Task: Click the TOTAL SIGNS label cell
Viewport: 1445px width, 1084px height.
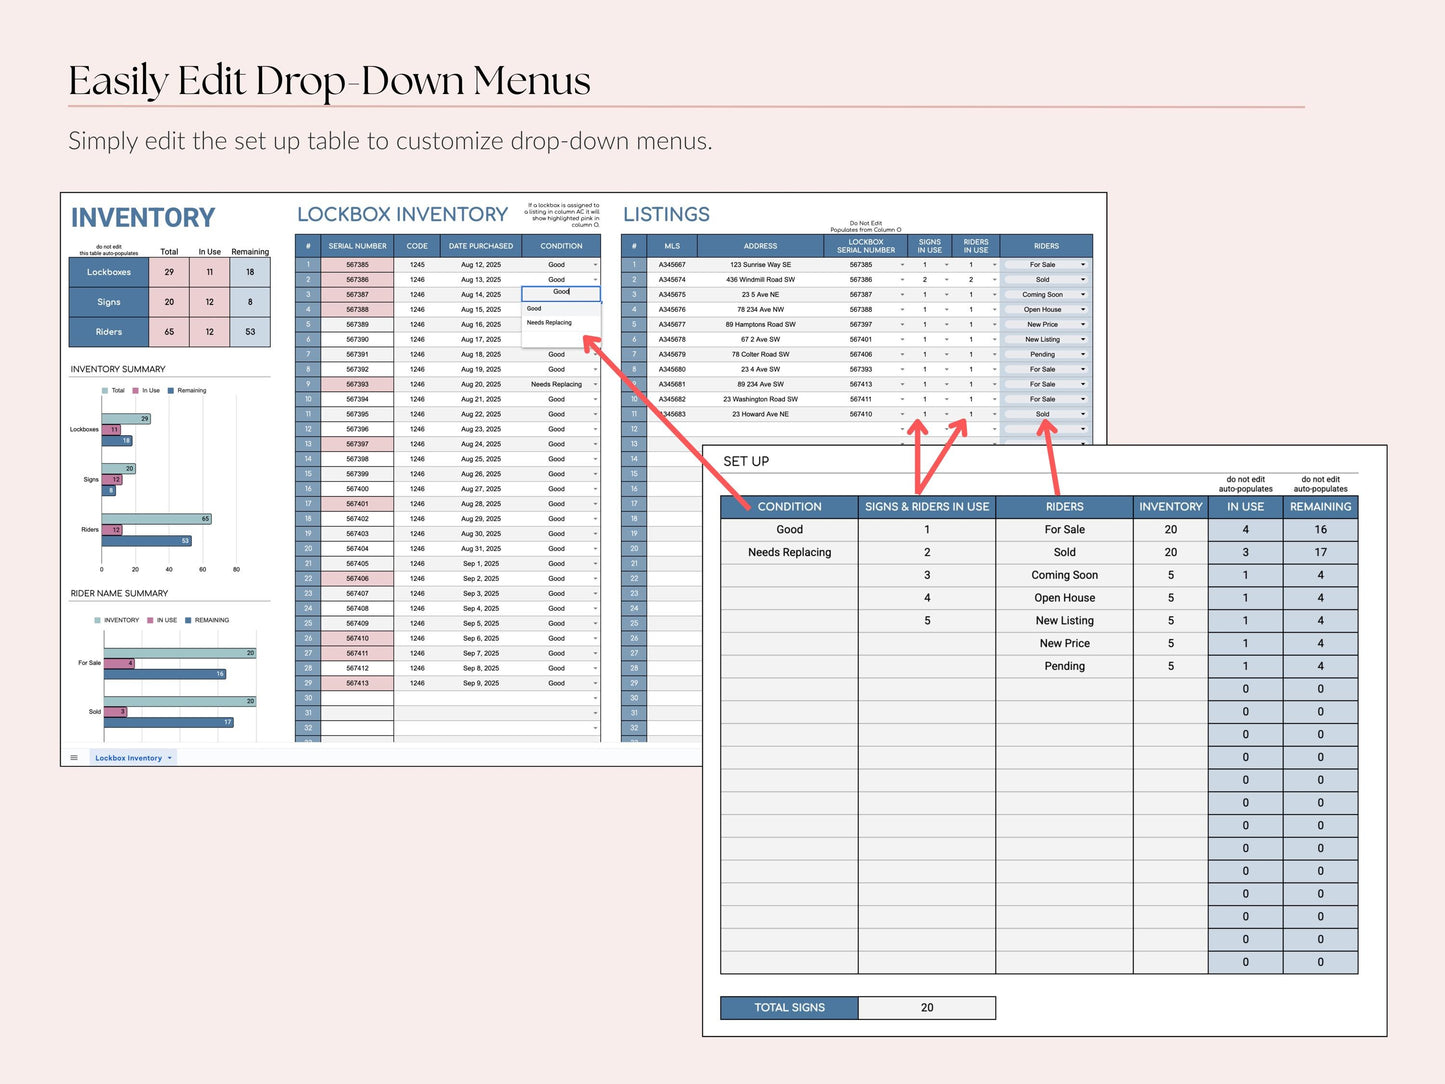Action: (789, 1008)
